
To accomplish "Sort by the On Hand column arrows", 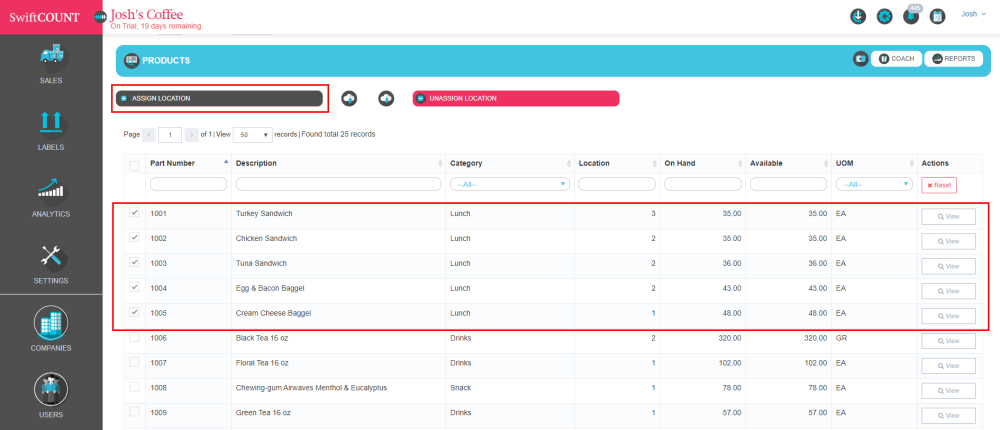I will click(739, 163).
